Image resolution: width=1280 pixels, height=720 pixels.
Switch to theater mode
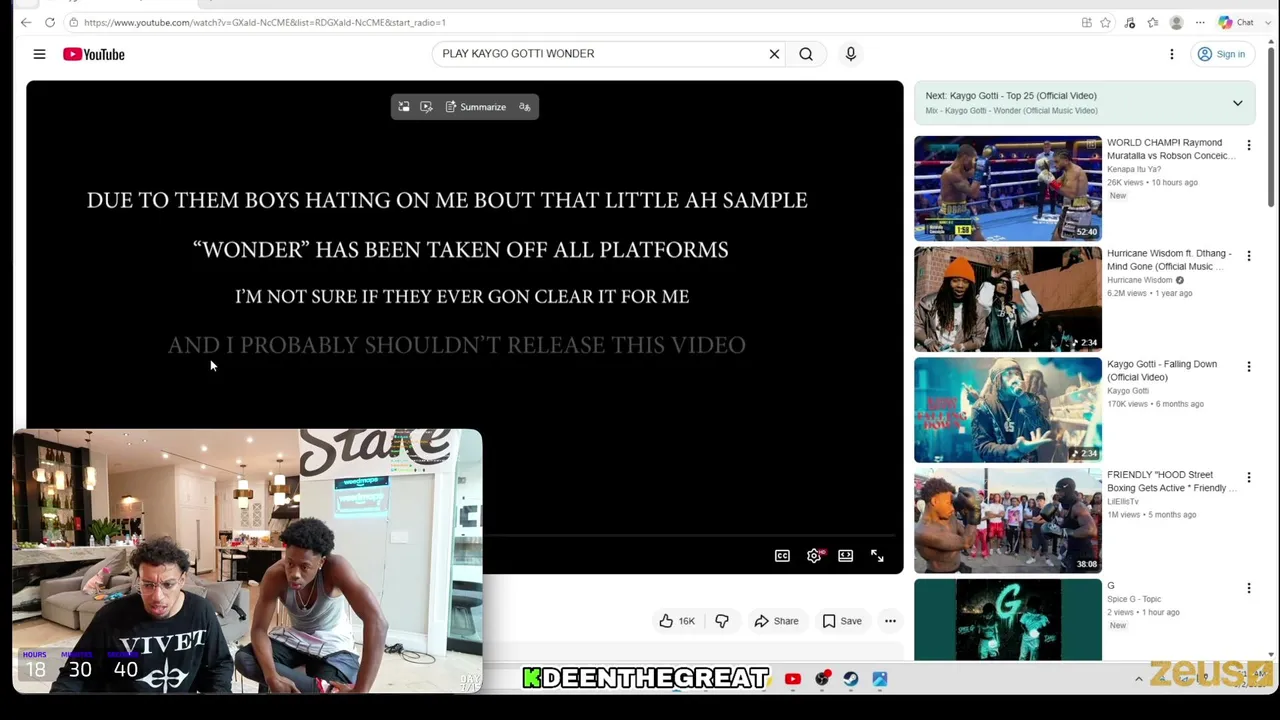click(x=846, y=556)
